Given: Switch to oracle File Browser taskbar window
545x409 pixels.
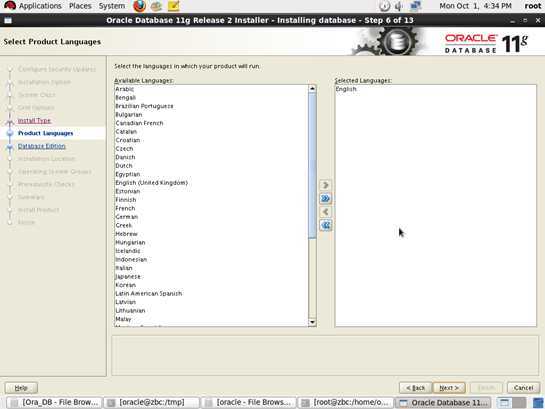Looking at the screenshot, I should coord(249,403).
